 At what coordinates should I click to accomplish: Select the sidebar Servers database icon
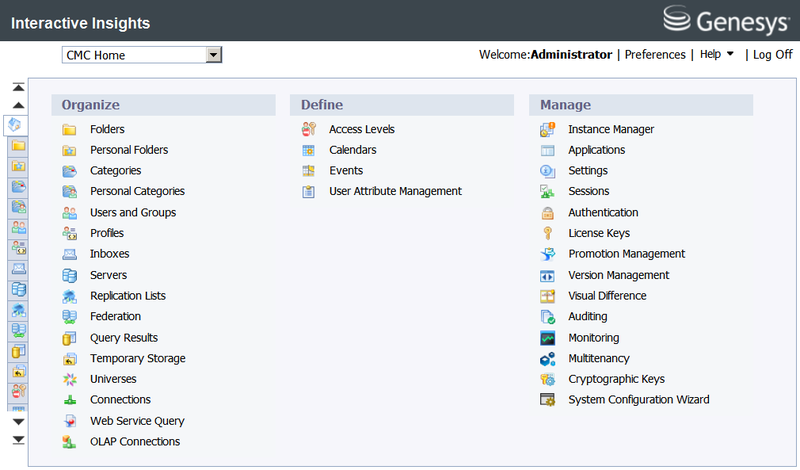coord(18,290)
